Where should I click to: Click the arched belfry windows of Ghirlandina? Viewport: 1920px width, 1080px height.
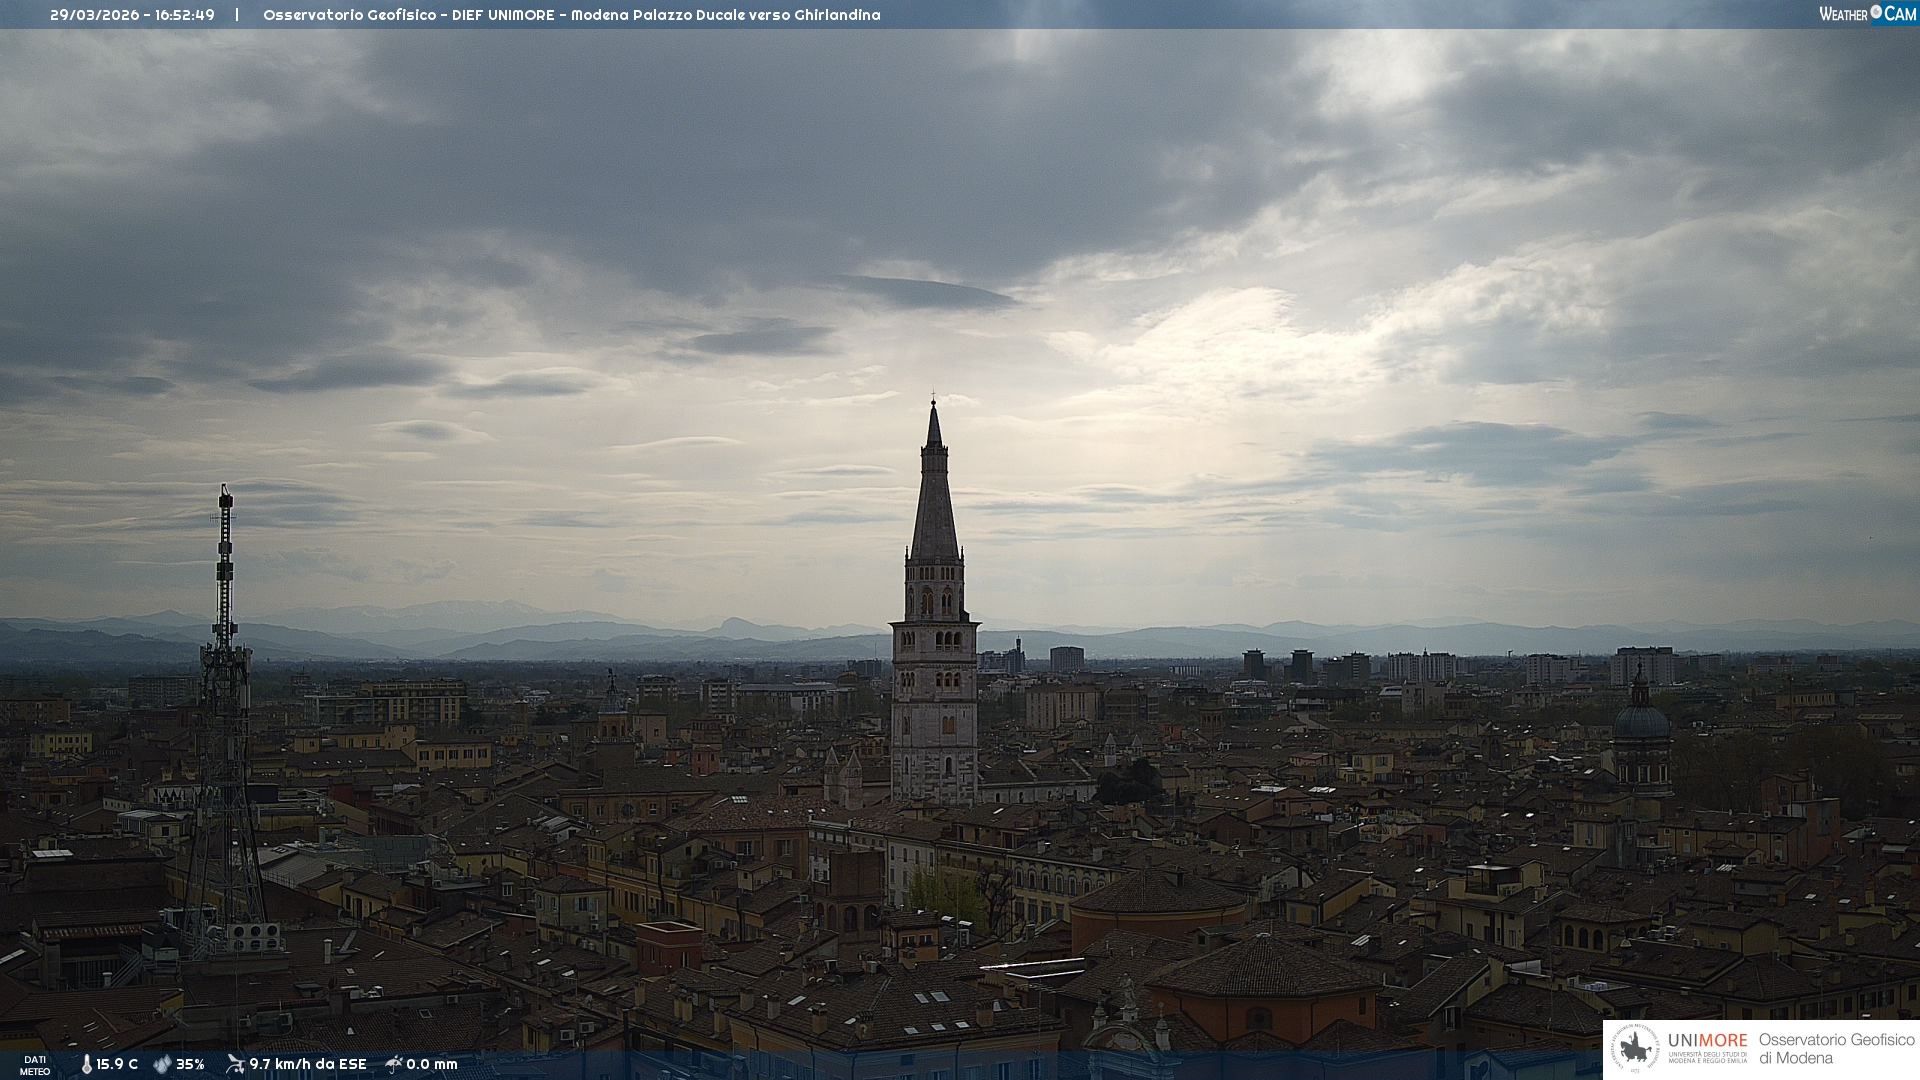click(935, 601)
